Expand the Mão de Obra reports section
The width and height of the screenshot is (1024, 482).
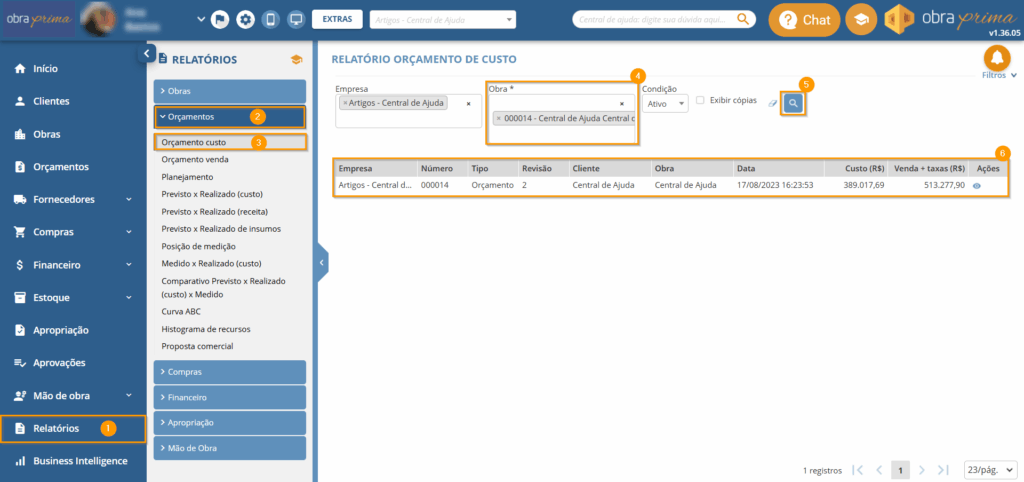click(x=230, y=448)
